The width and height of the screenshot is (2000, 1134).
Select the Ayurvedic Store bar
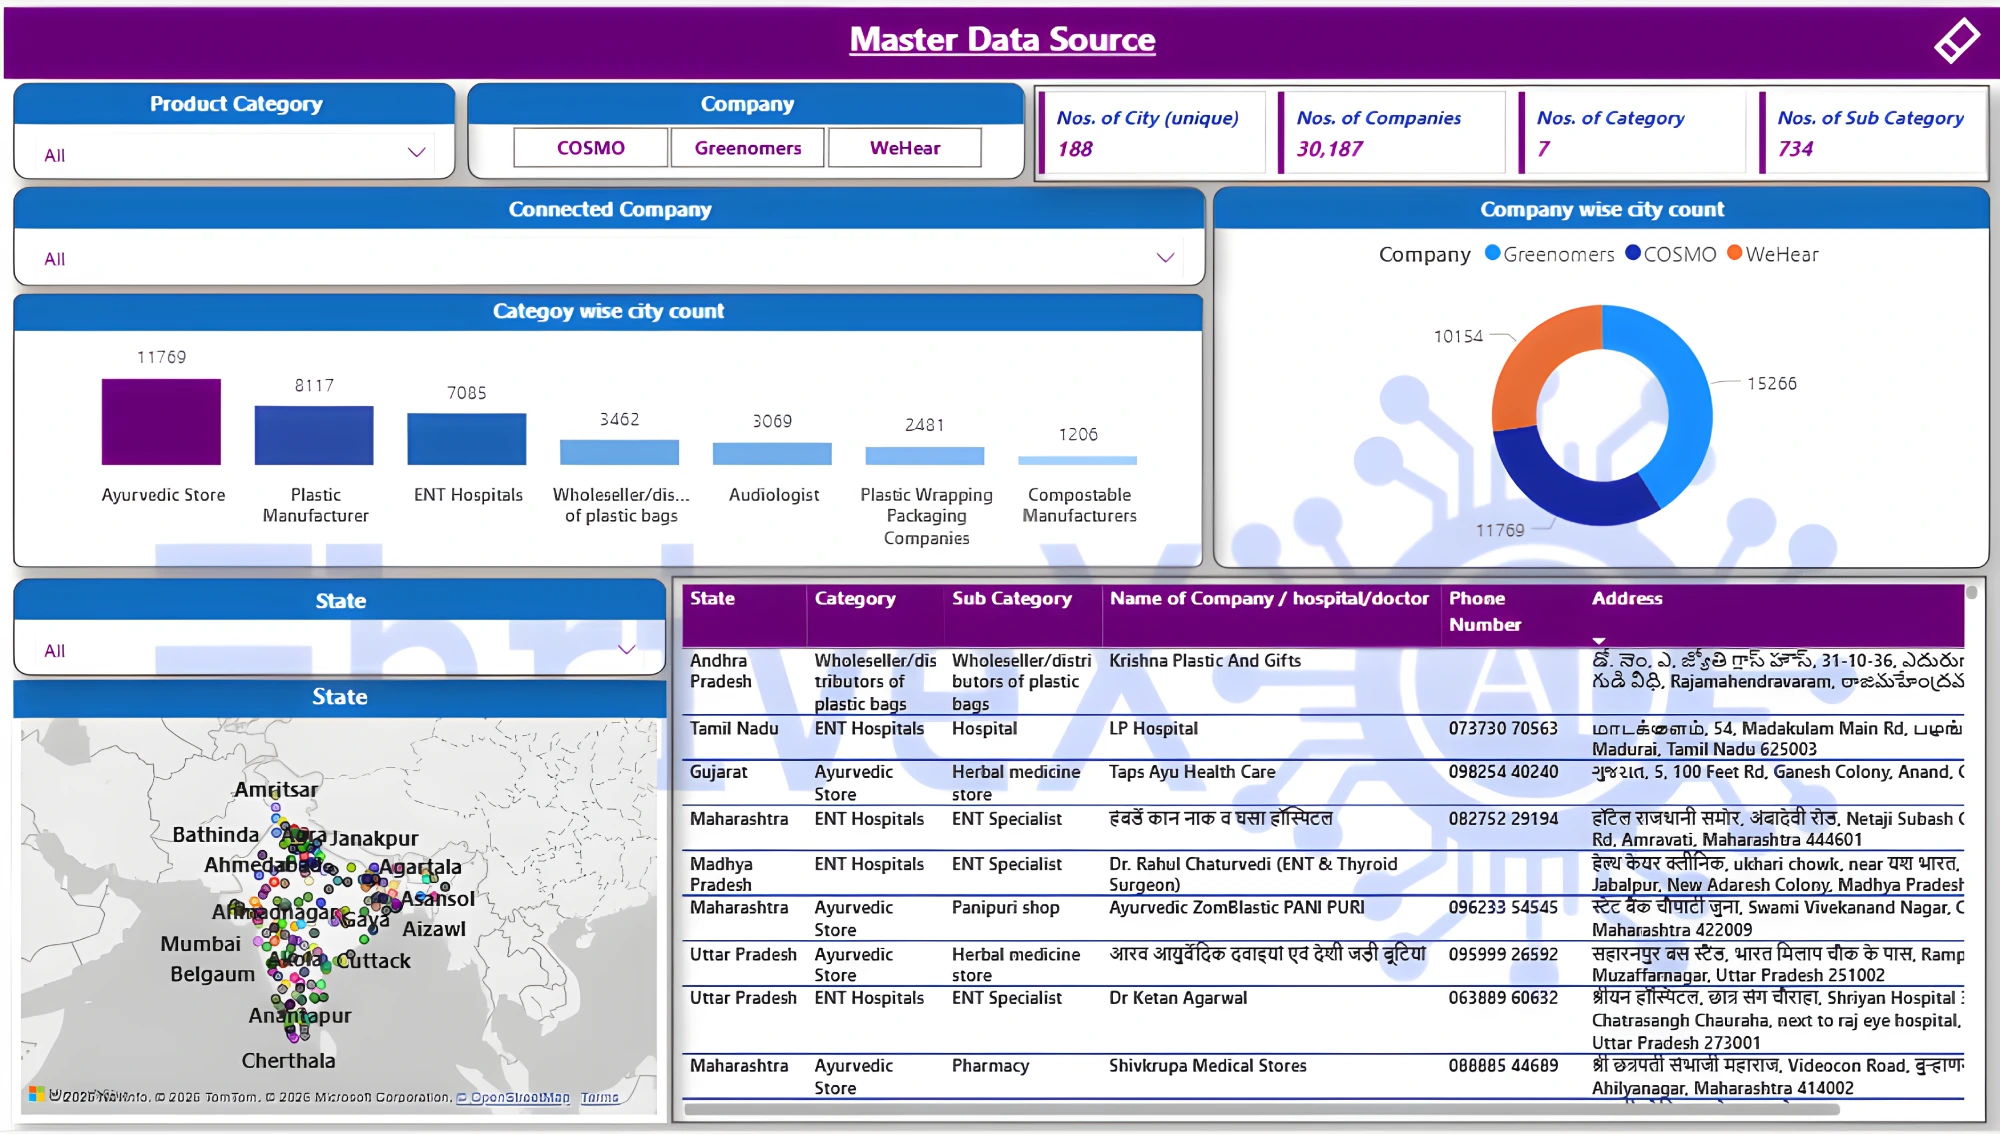point(161,421)
